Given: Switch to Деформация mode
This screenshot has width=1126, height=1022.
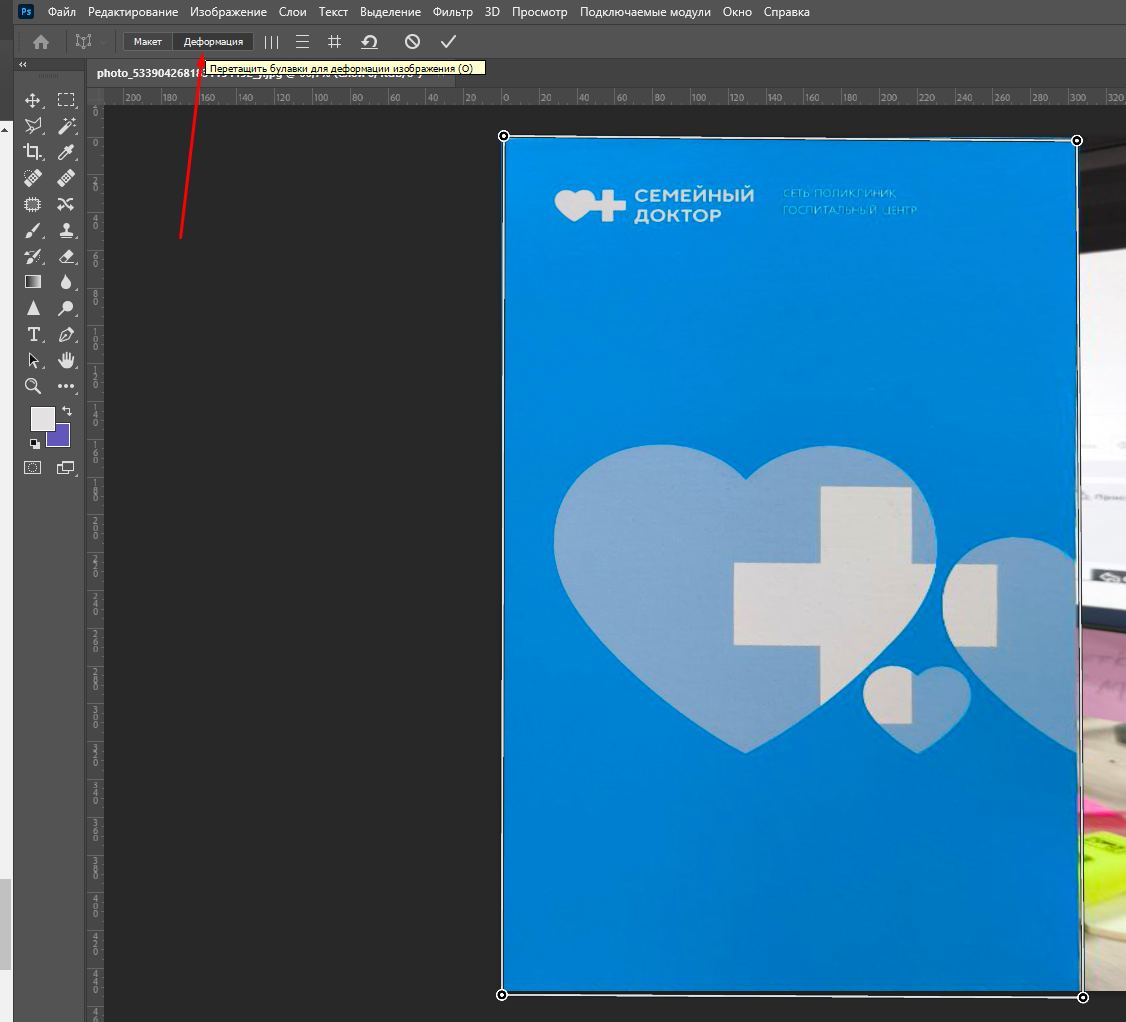Looking at the screenshot, I should tap(213, 42).
